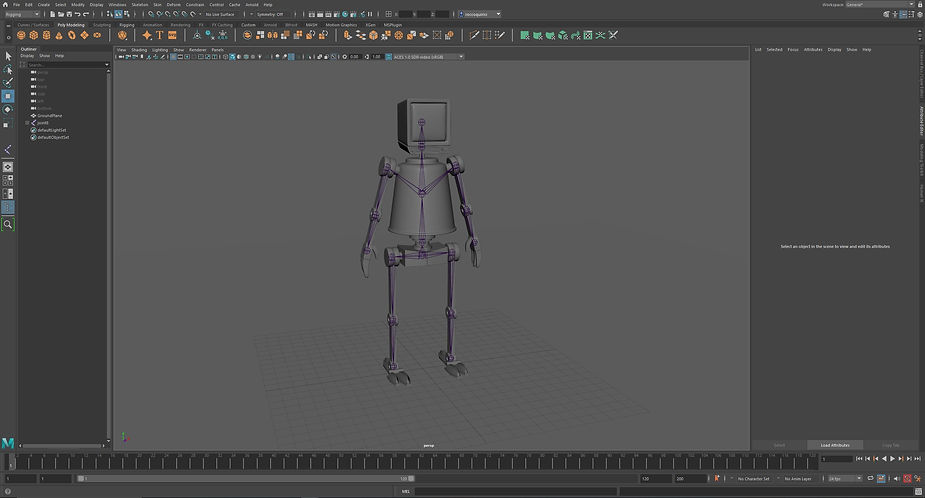Jump to end of playback range
Screen dimensions: 925x498
pos(917,458)
